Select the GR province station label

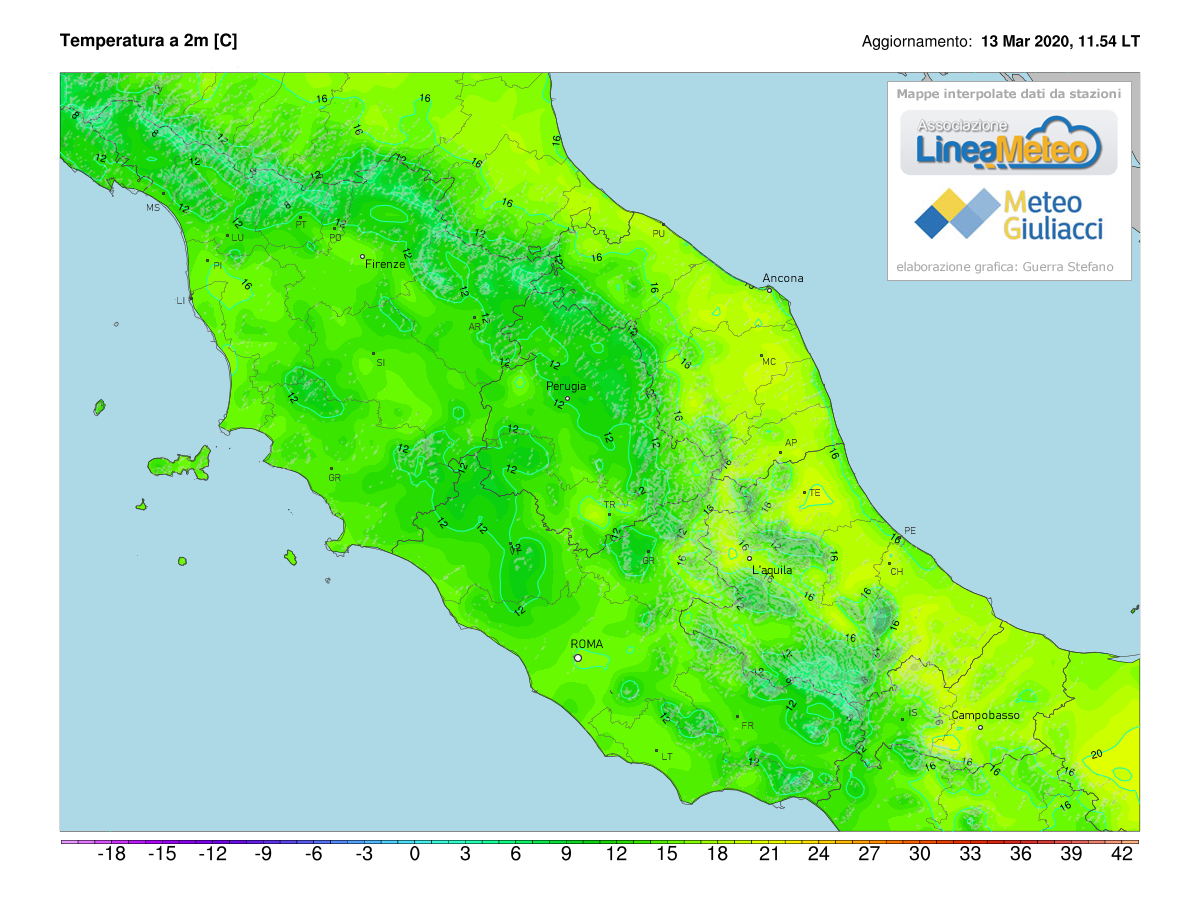tap(334, 477)
